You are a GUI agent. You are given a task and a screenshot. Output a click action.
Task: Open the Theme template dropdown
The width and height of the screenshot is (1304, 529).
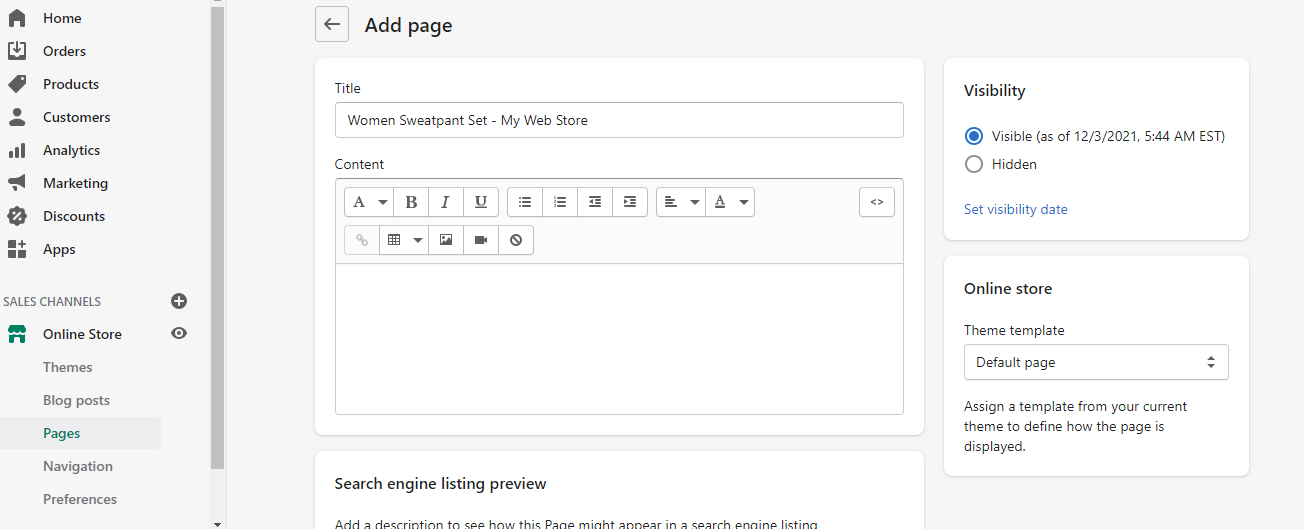[x=1096, y=362]
